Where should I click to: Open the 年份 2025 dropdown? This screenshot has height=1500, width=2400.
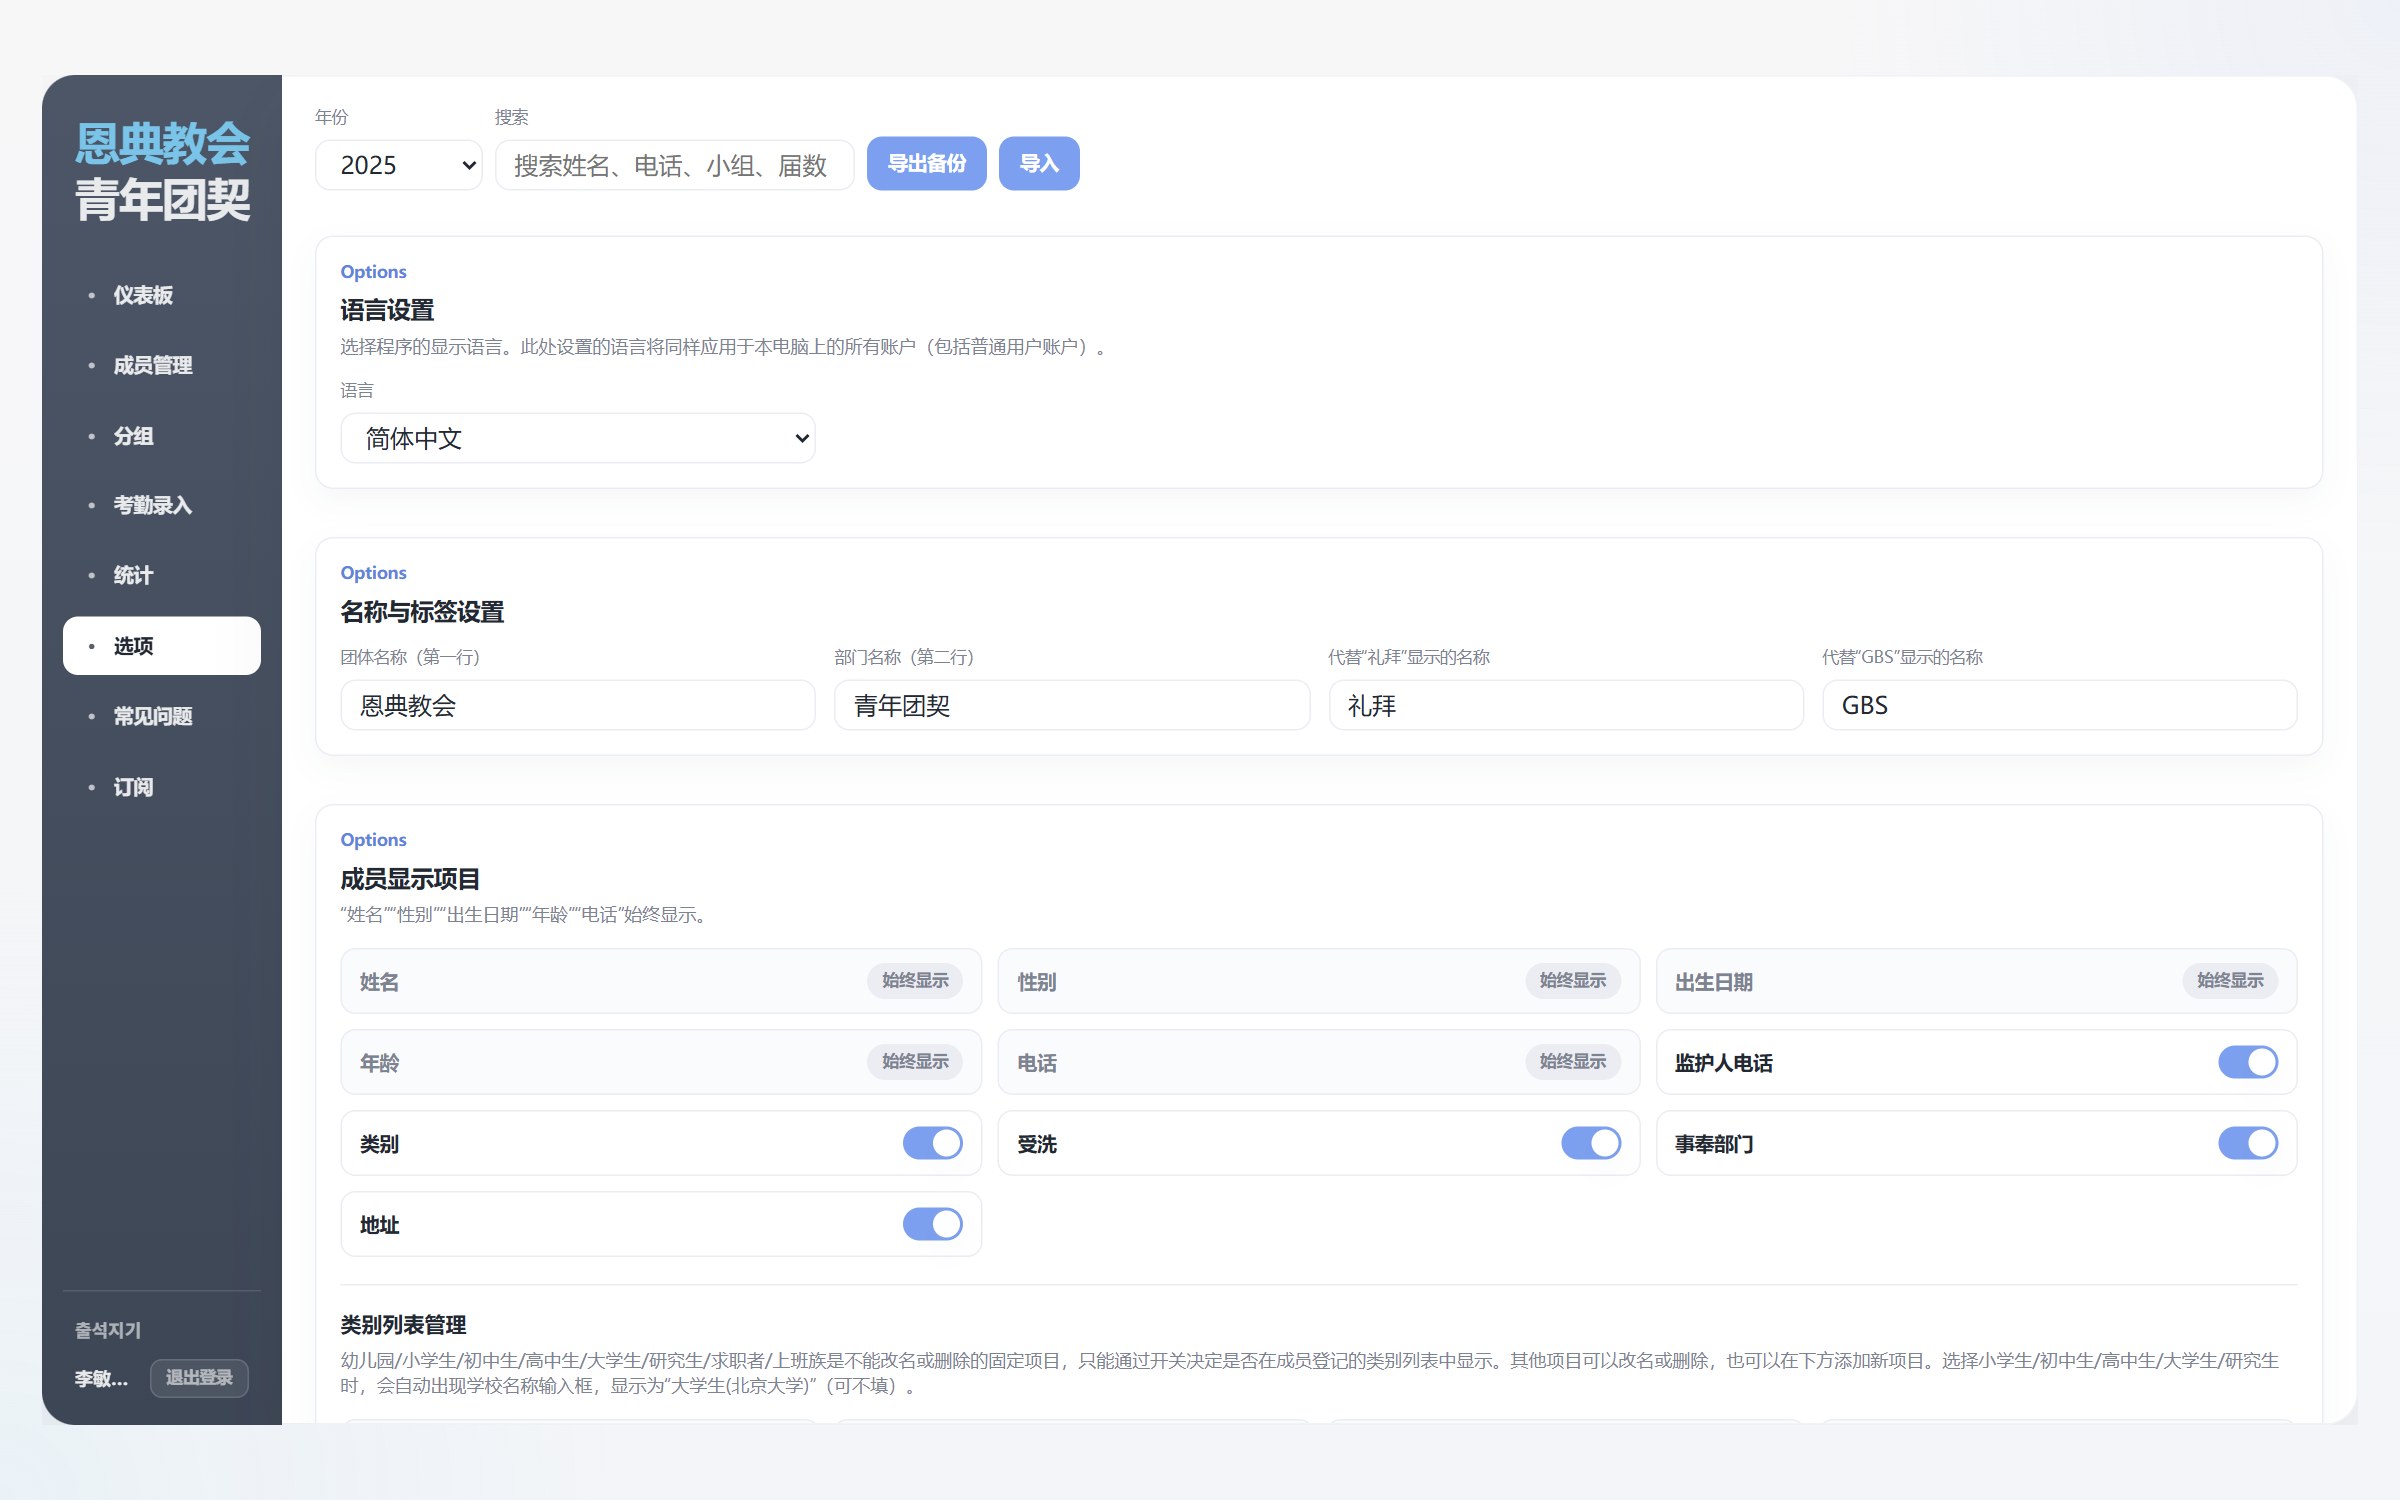398,165
